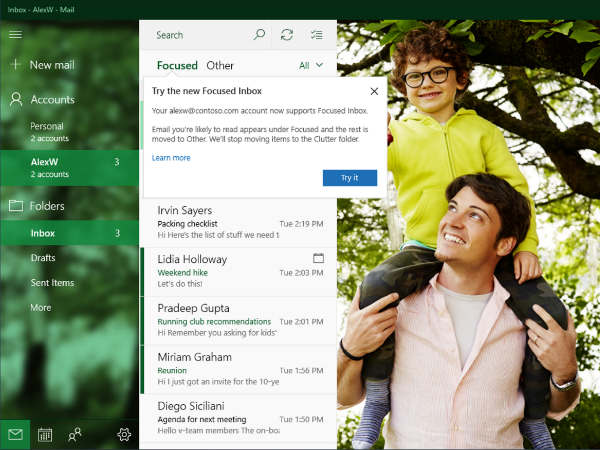Open the Learn more link

[x=171, y=158]
